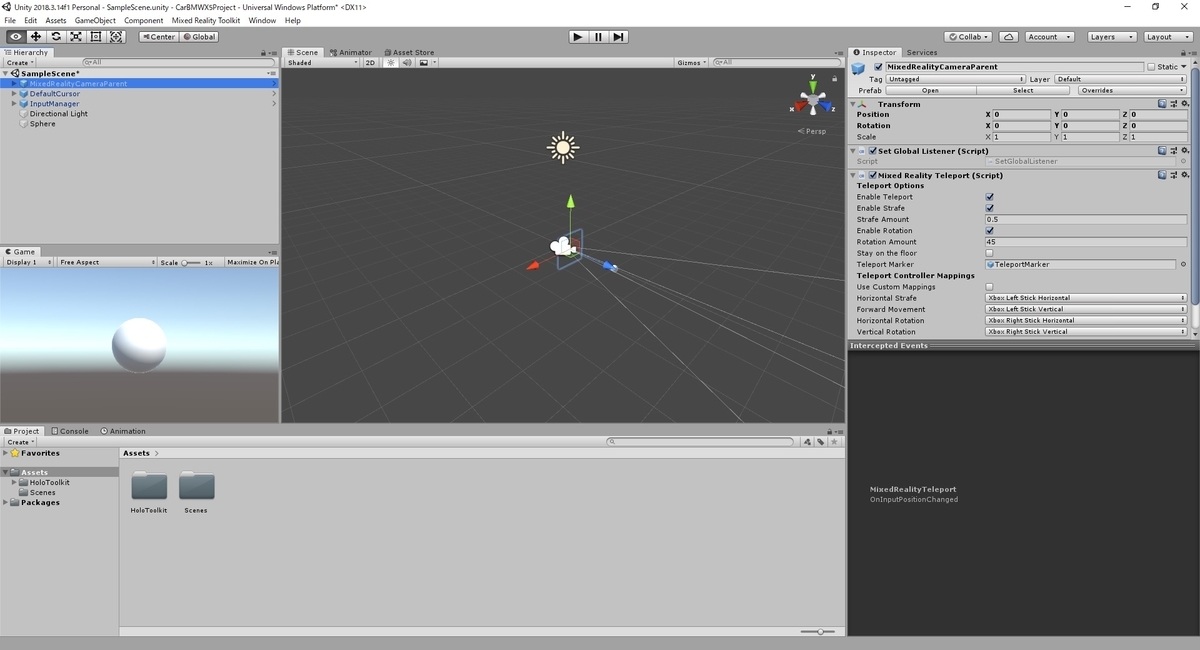
Task: Pause the game playback
Action: pyautogui.click(x=598, y=37)
